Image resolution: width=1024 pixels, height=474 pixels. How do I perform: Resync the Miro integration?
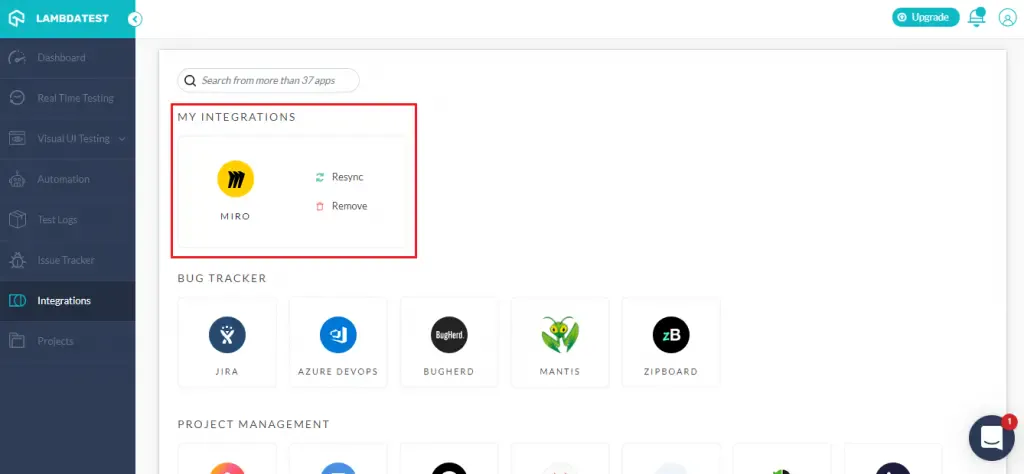340,177
